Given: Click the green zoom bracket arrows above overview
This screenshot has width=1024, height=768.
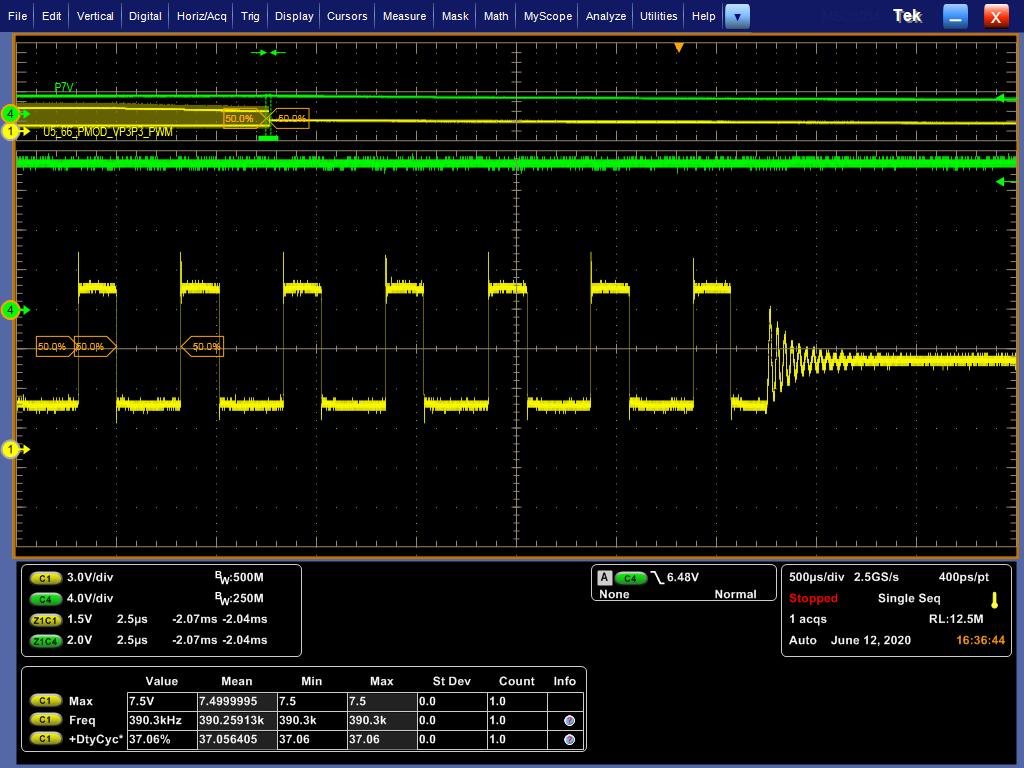Looking at the screenshot, I should (x=269, y=52).
